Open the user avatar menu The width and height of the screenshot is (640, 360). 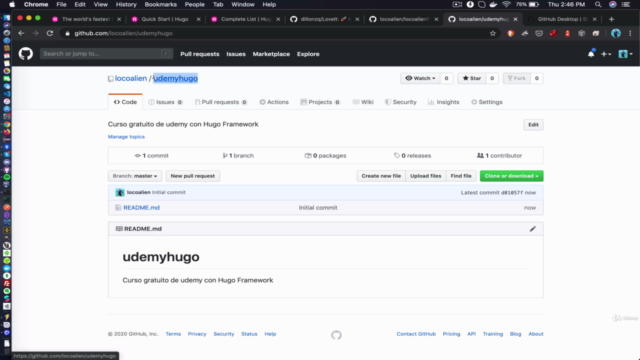625,54
